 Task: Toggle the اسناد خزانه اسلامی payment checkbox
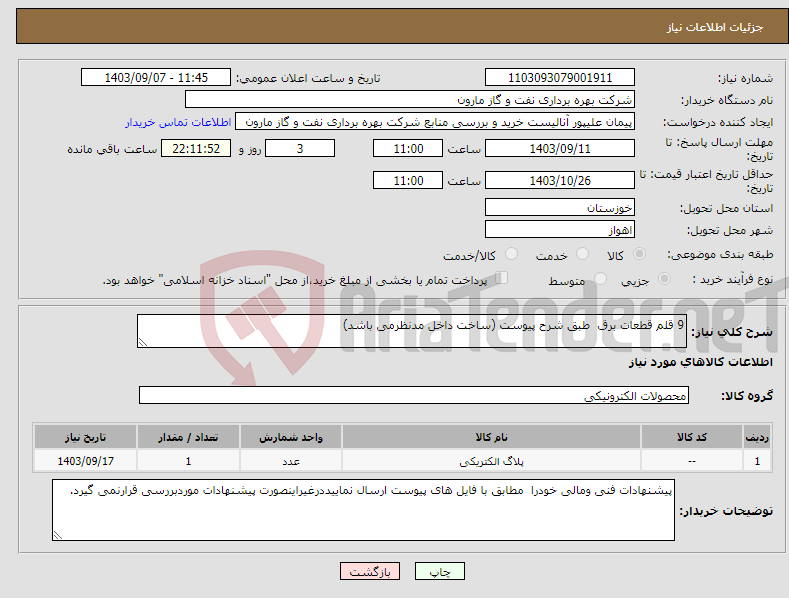[x=502, y=278]
